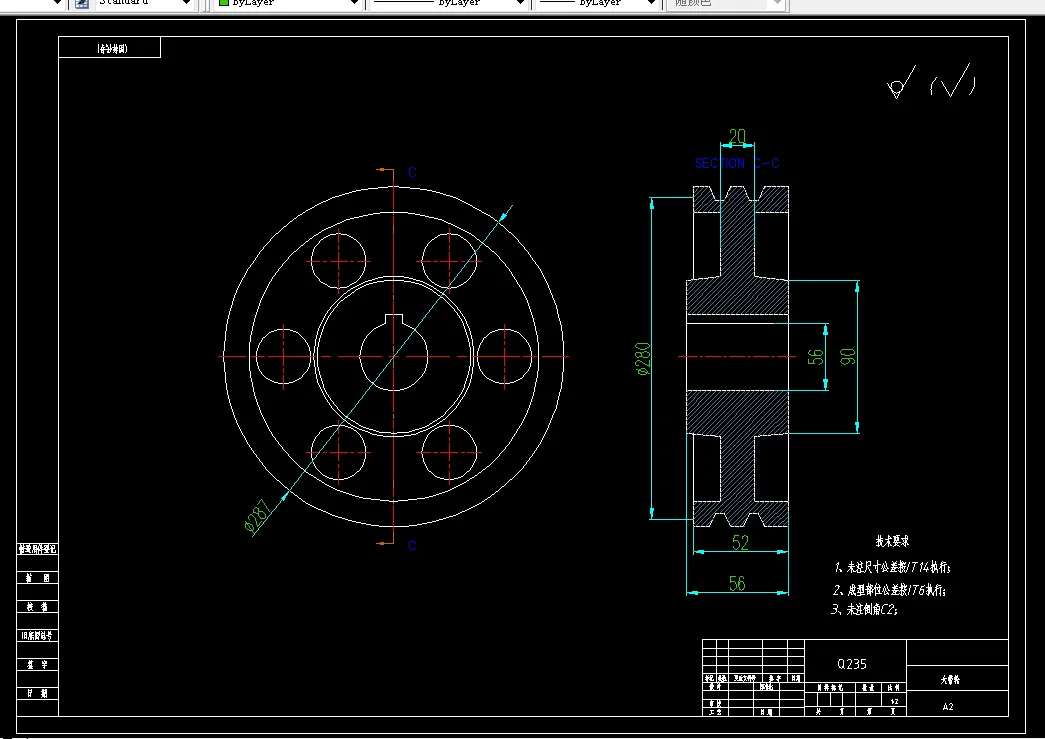Select technical note 1 mentioning IT14

(892, 567)
